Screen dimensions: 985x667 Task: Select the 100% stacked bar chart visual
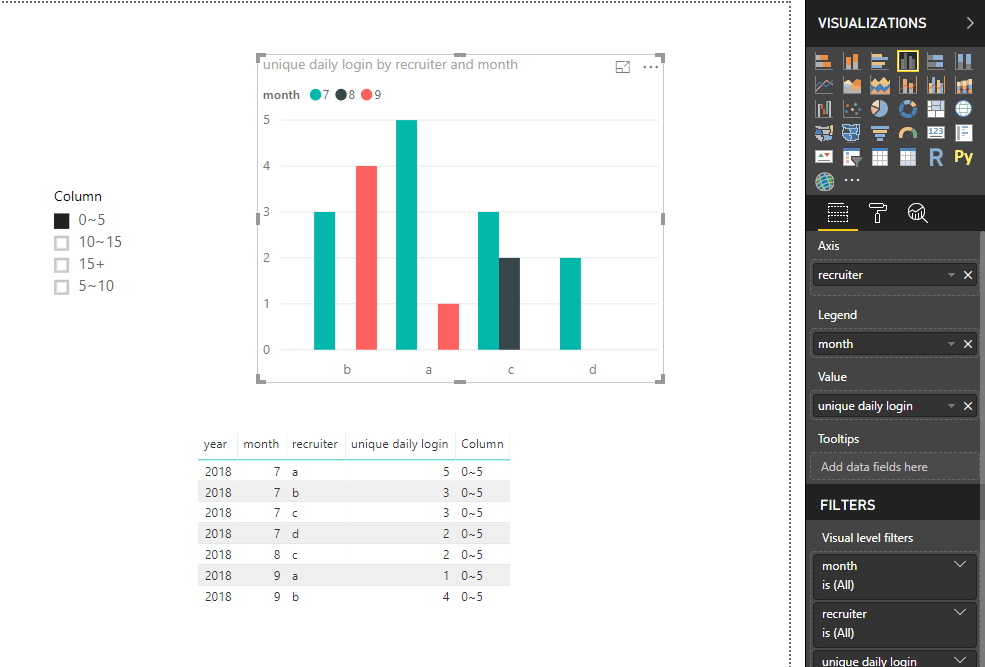tap(935, 61)
